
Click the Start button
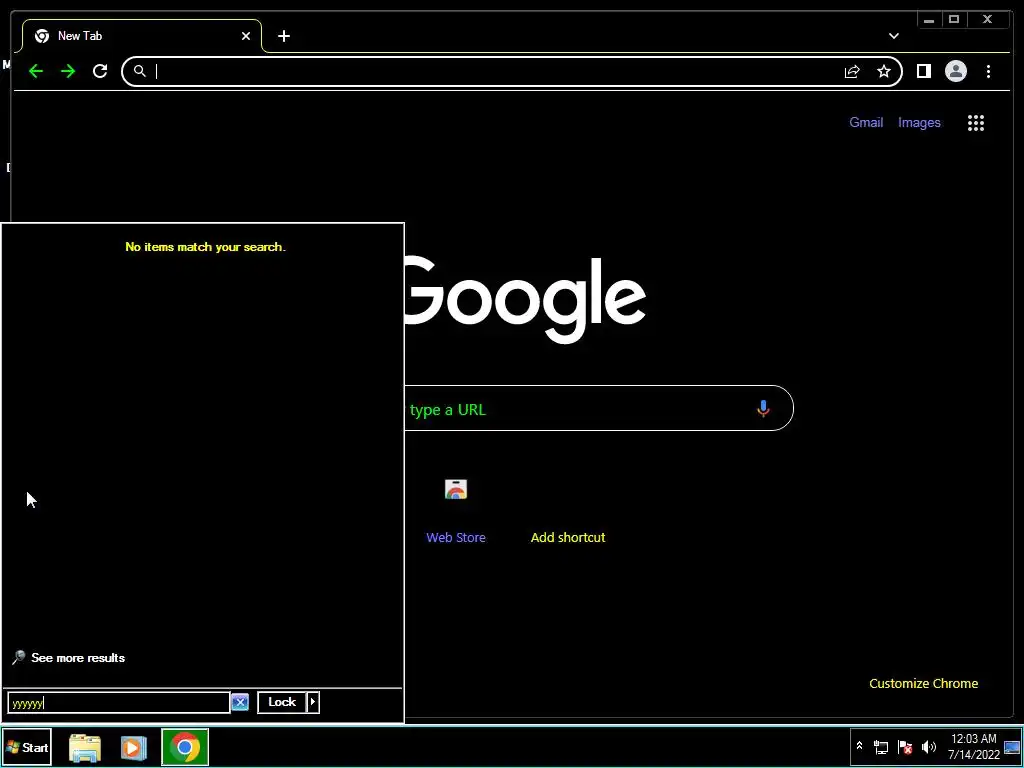(26, 748)
